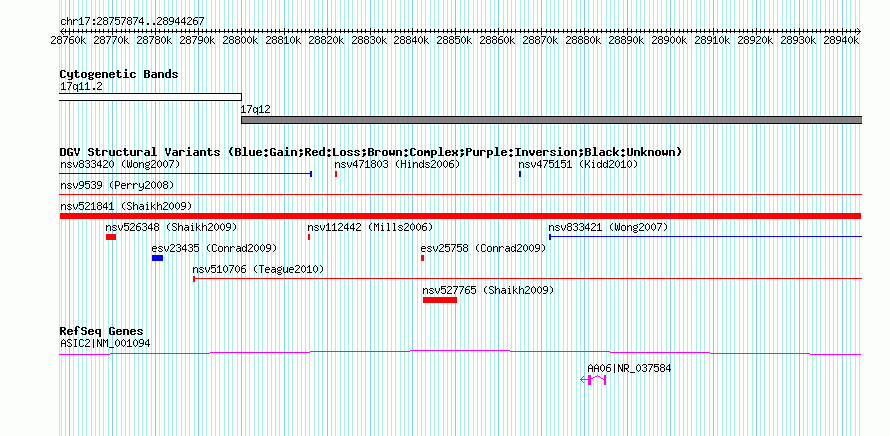Open variant nsv112442 (Mills2006) label
The height and width of the screenshot is (436, 890).
(x=370, y=228)
